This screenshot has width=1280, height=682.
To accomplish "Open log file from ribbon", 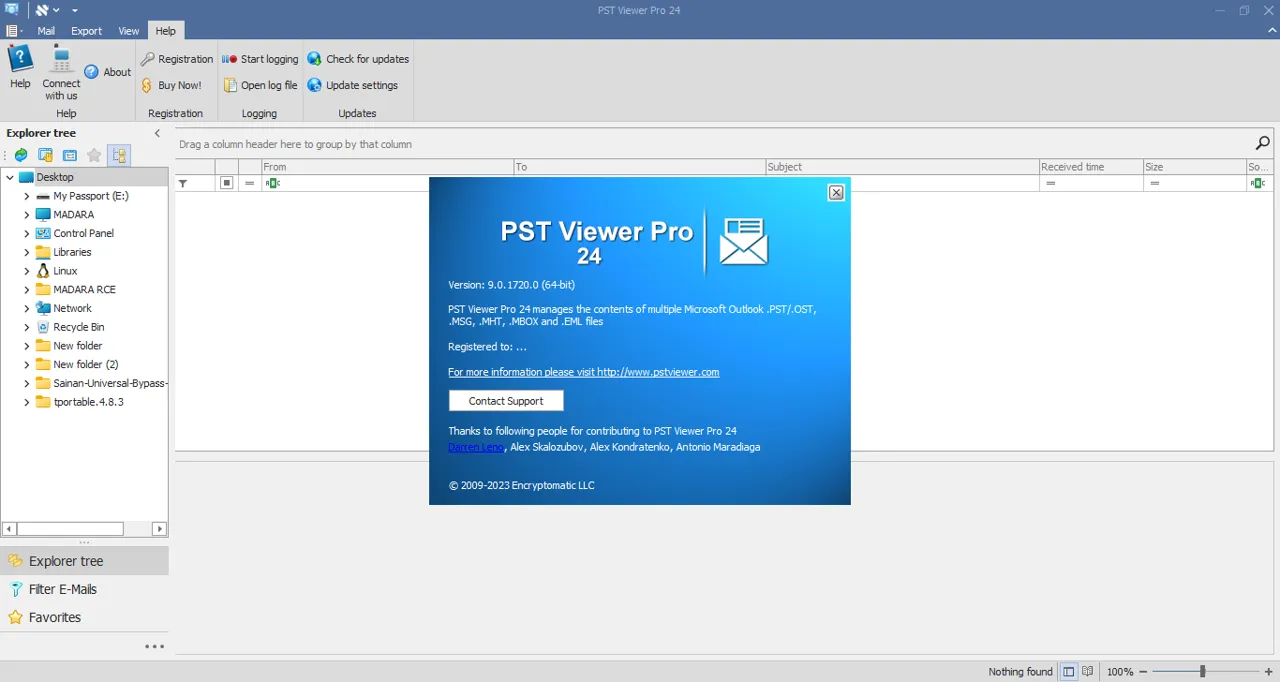I will pos(260,85).
